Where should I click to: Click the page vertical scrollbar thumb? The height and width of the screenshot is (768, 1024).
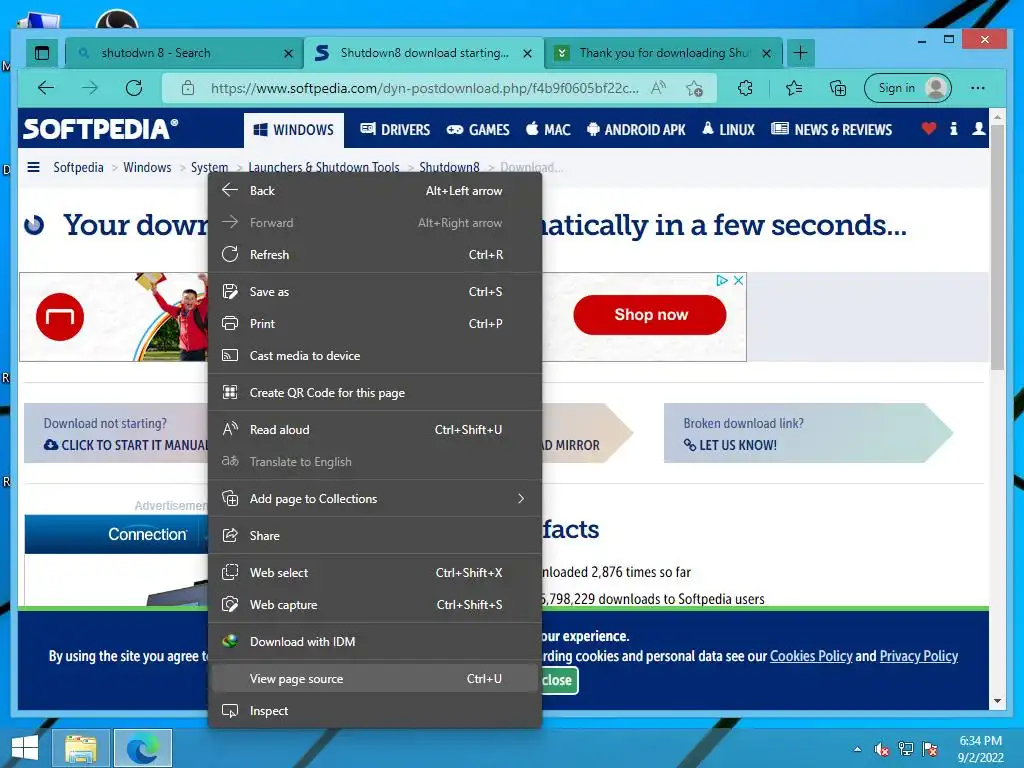point(997,247)
